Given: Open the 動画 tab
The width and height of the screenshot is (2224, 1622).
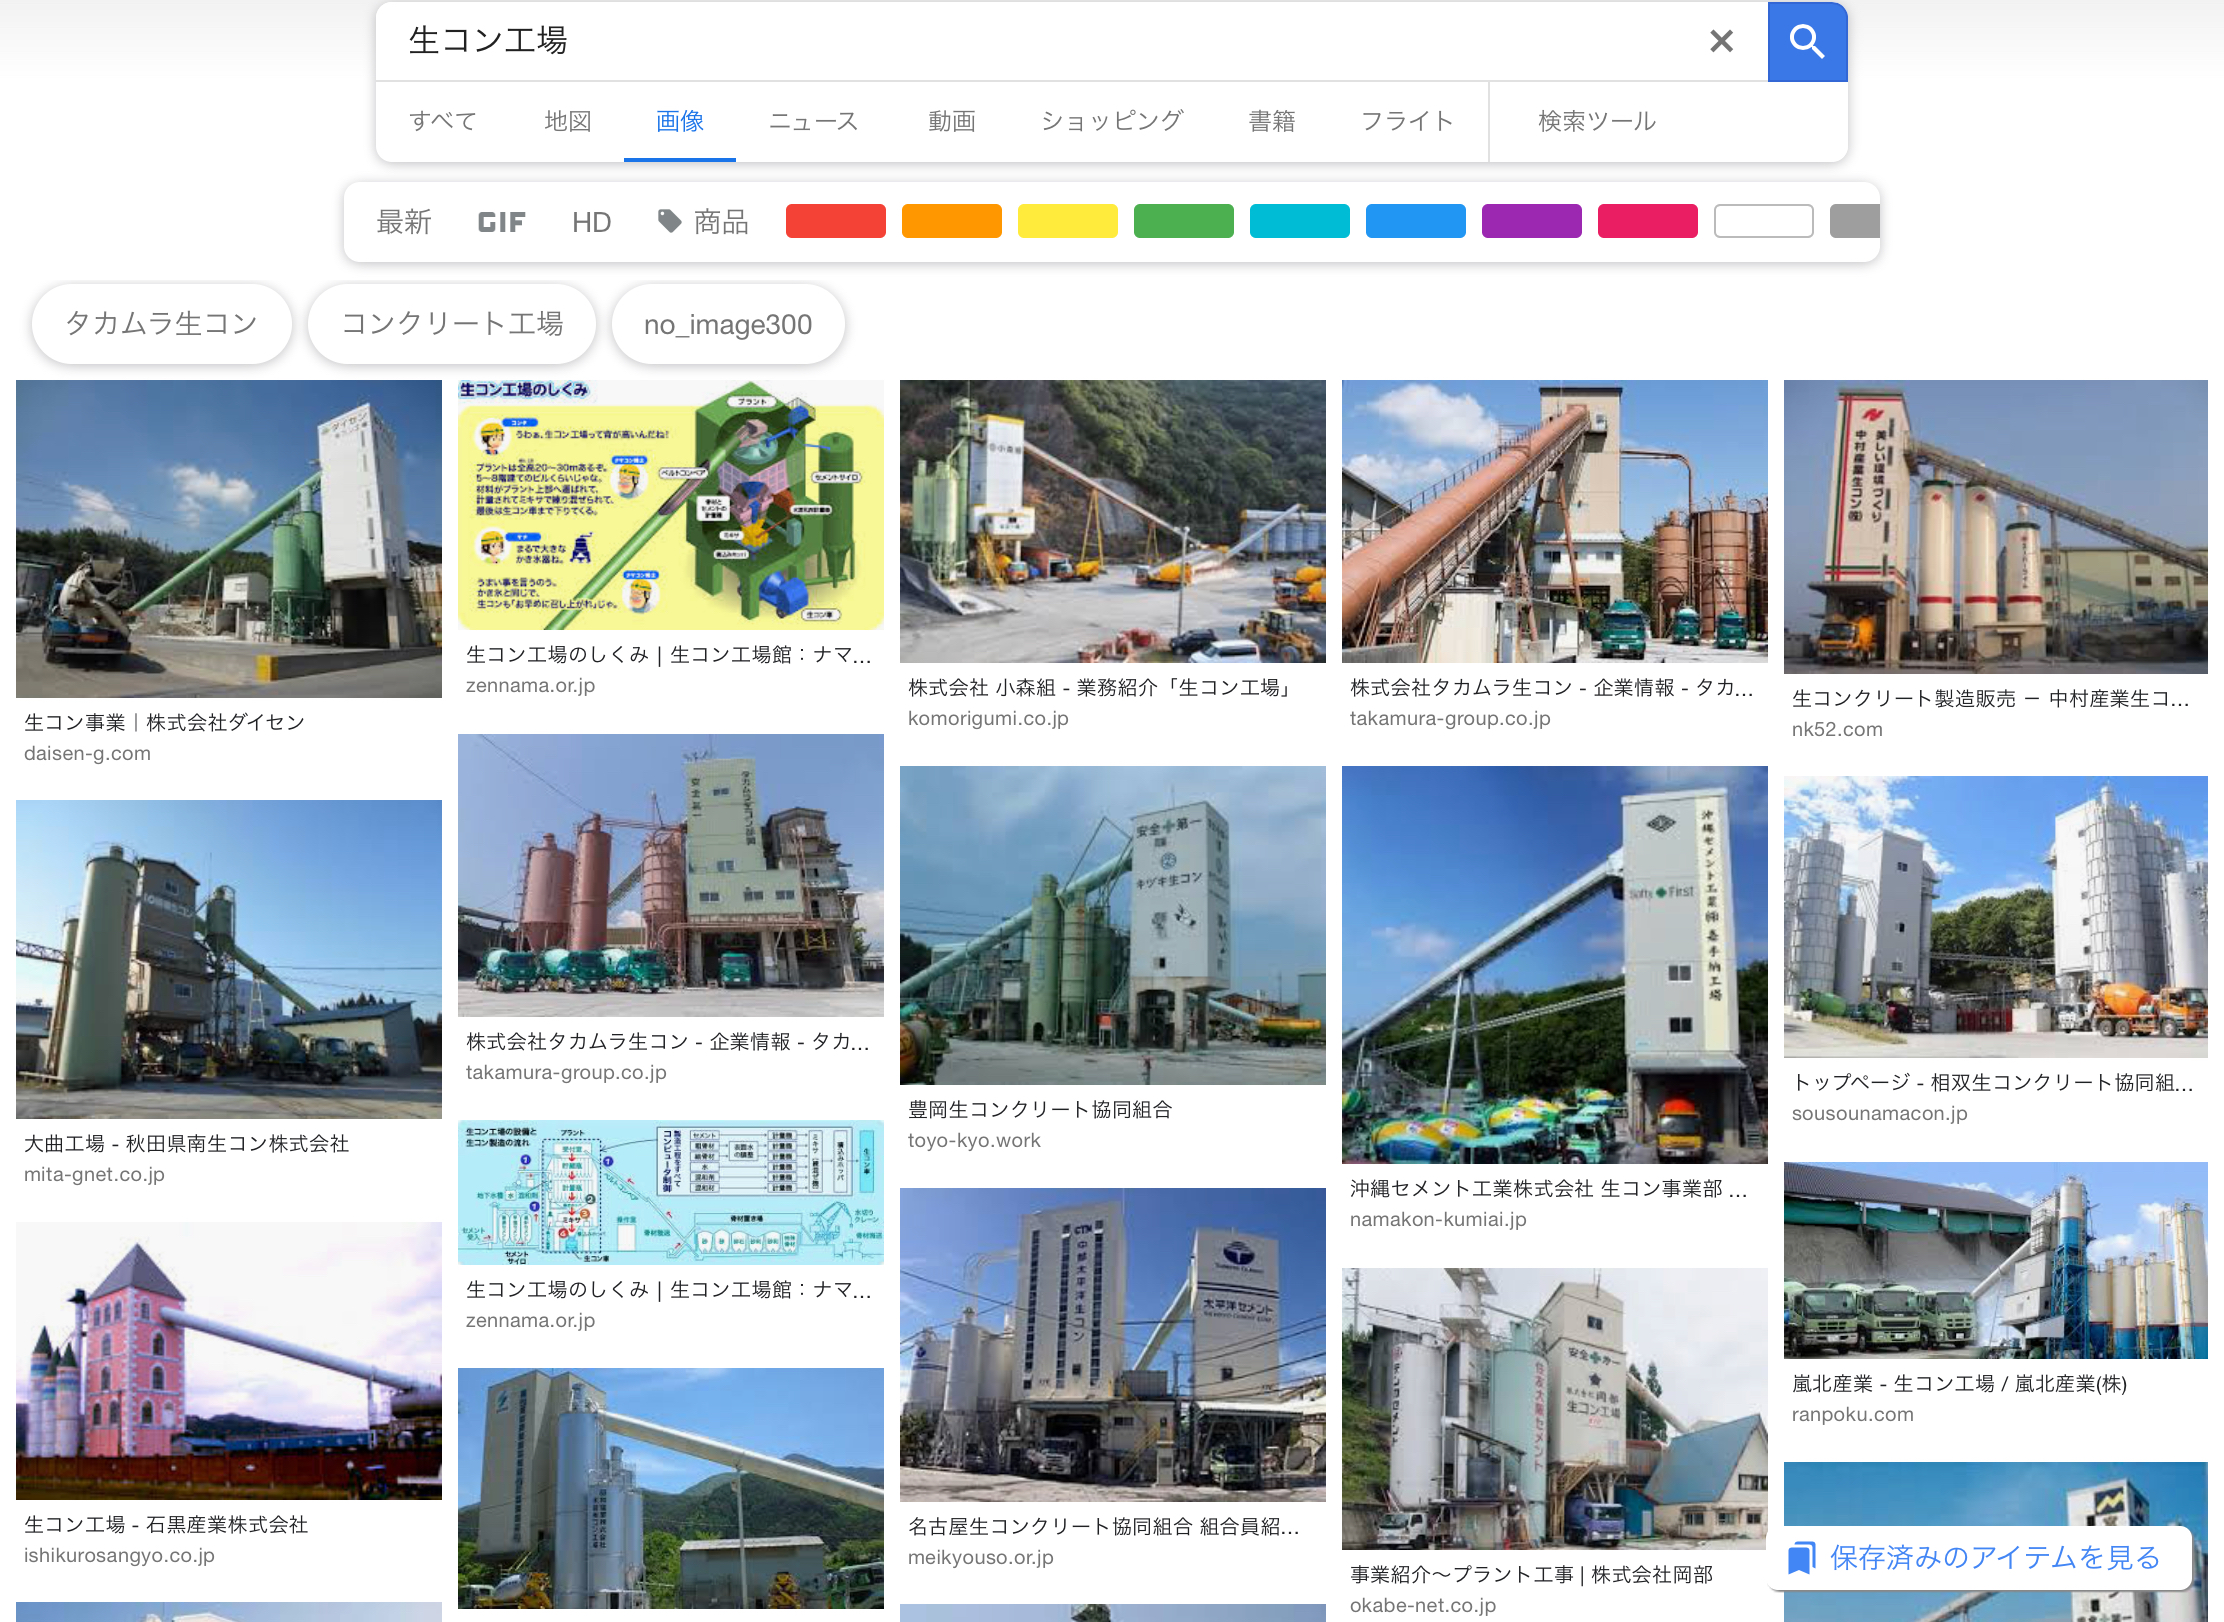Looking at the screenshot, I should coord(952,121).
